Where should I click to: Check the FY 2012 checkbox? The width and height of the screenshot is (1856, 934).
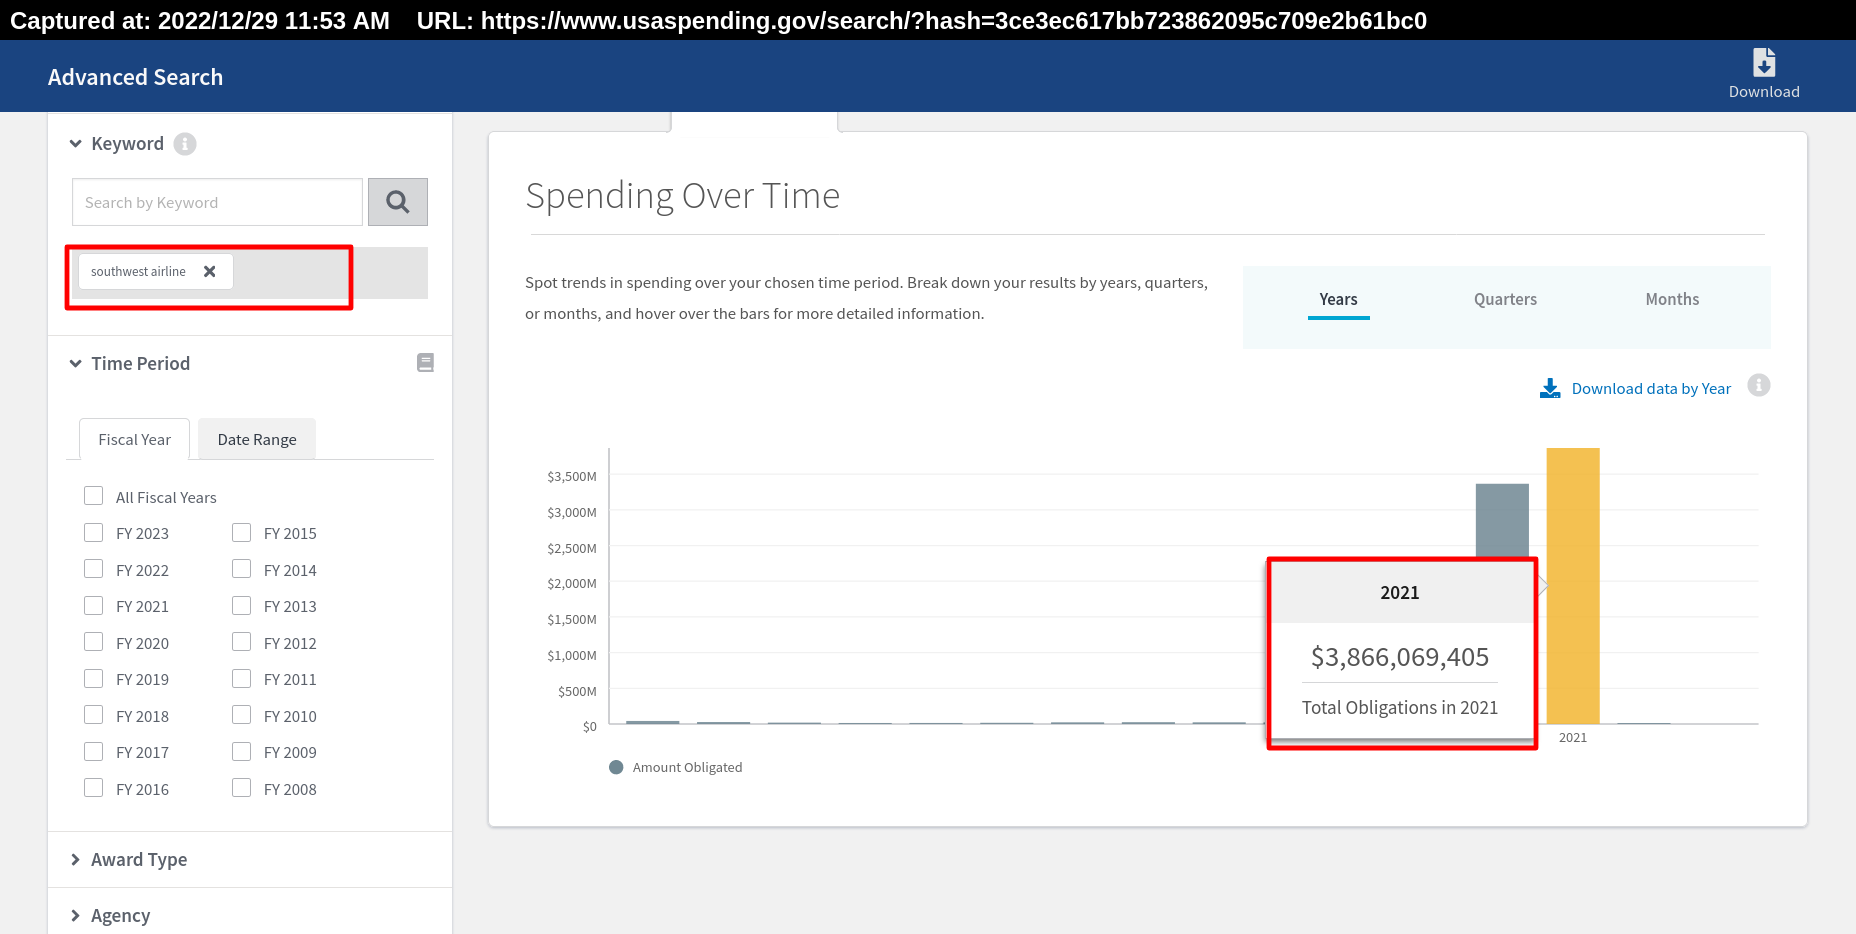(x=242, y=642)
